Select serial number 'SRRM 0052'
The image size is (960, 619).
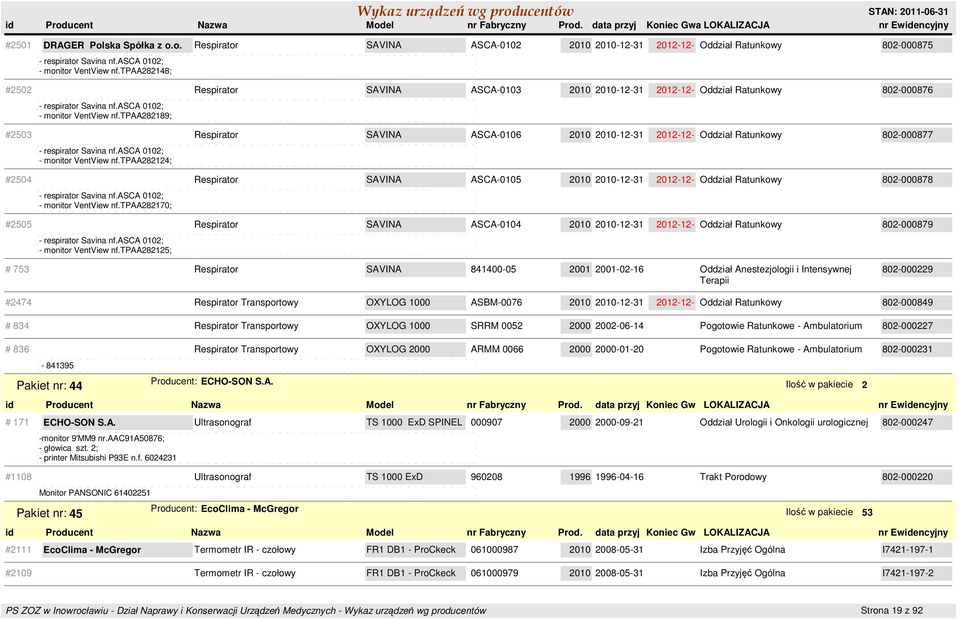click(497, 326)
